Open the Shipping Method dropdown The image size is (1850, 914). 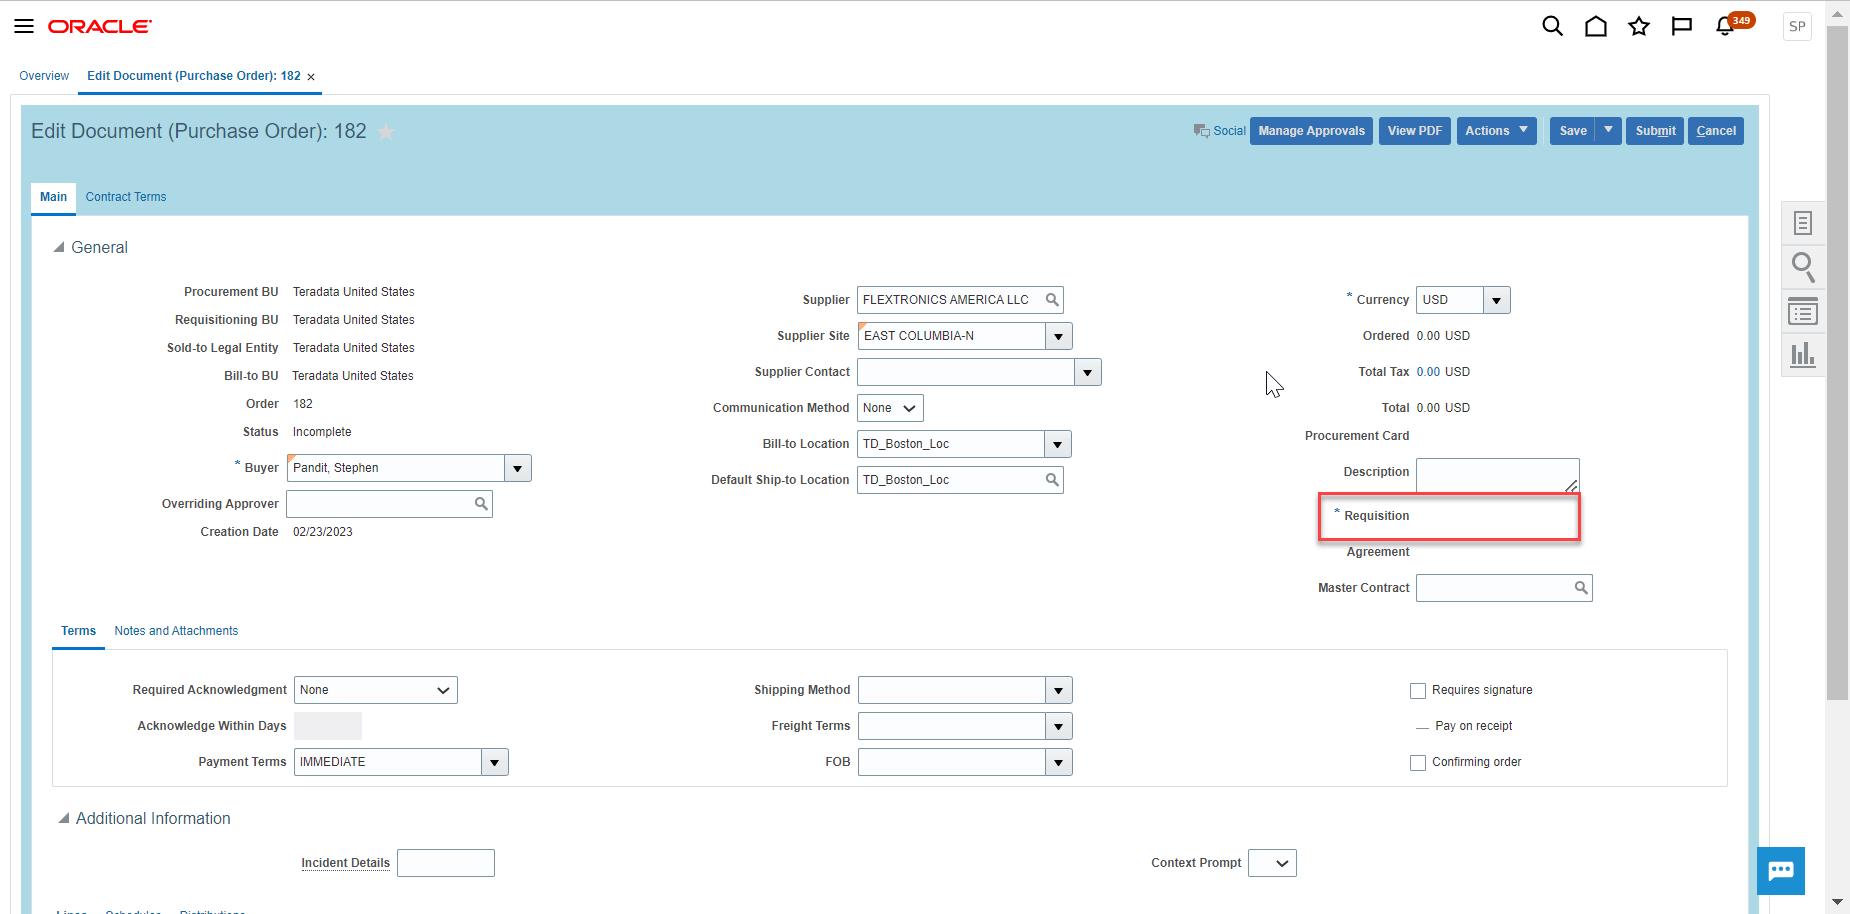tap(1059, 690)
